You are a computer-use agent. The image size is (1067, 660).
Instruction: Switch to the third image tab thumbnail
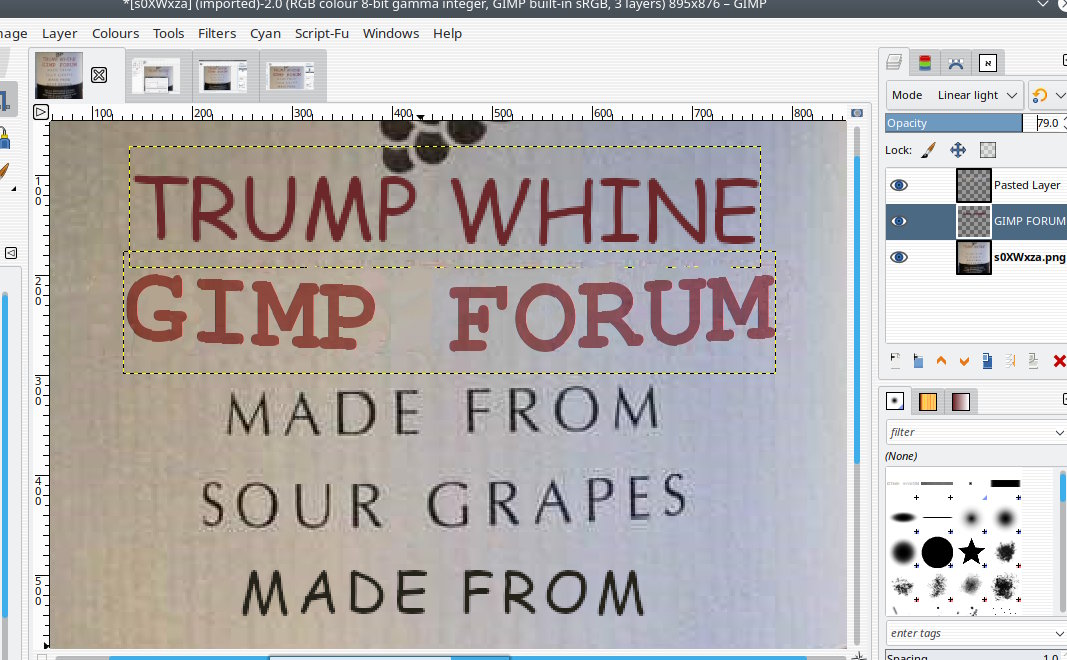coord(223,76)
